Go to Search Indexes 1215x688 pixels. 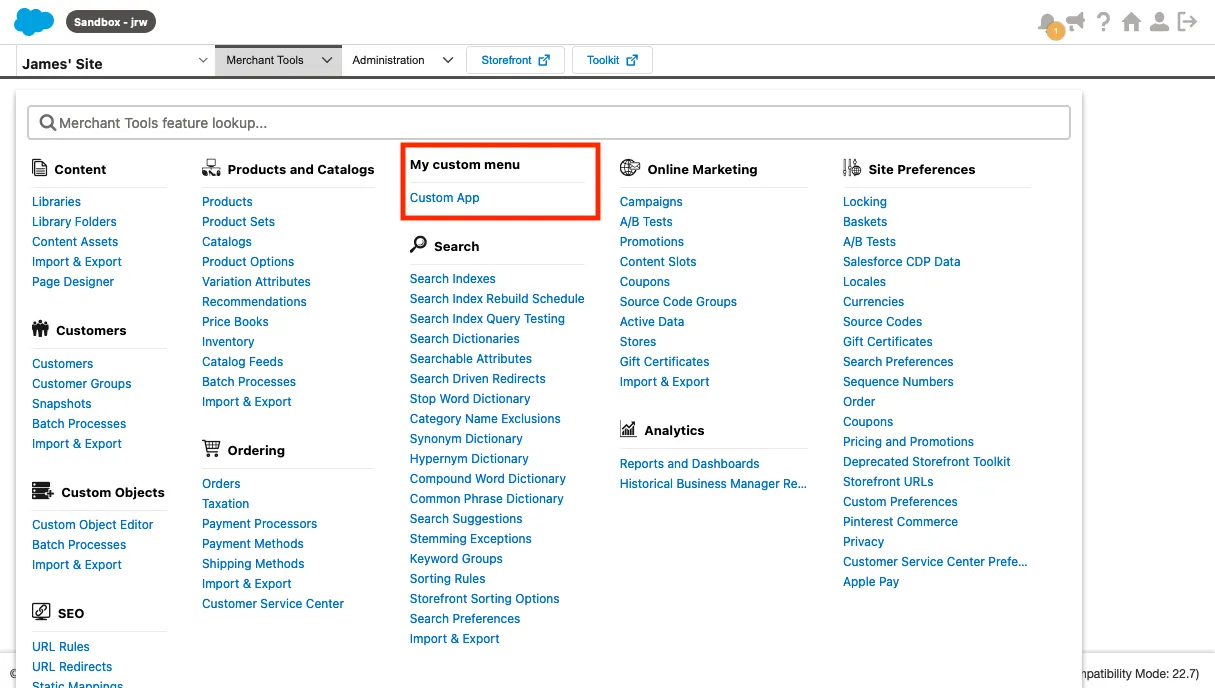(x=452, y=279)
